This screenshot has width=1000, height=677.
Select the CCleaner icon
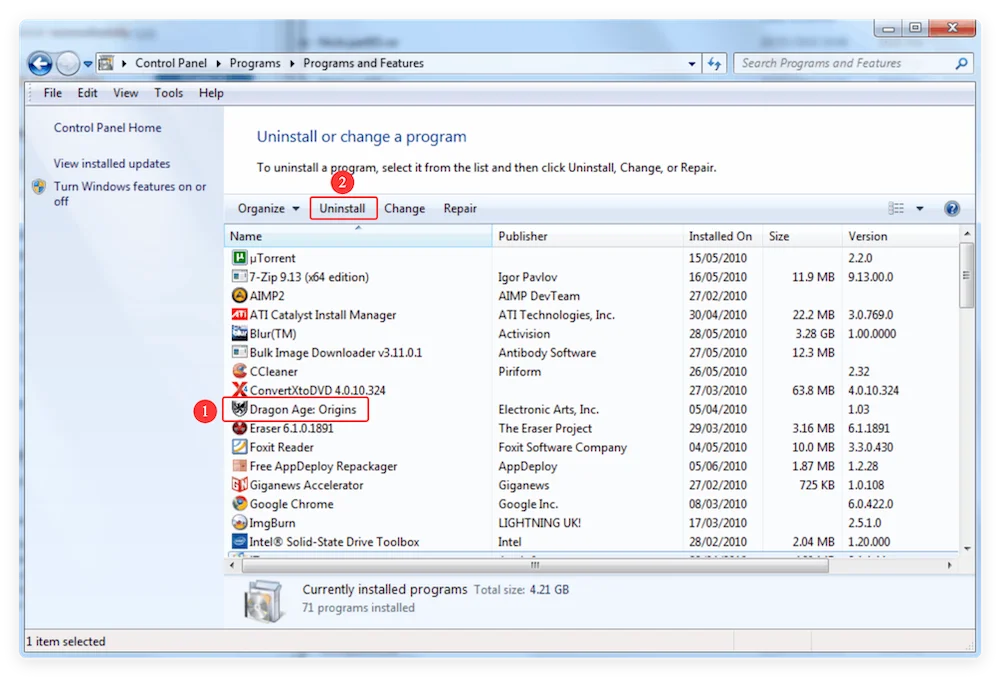point(239,371)
